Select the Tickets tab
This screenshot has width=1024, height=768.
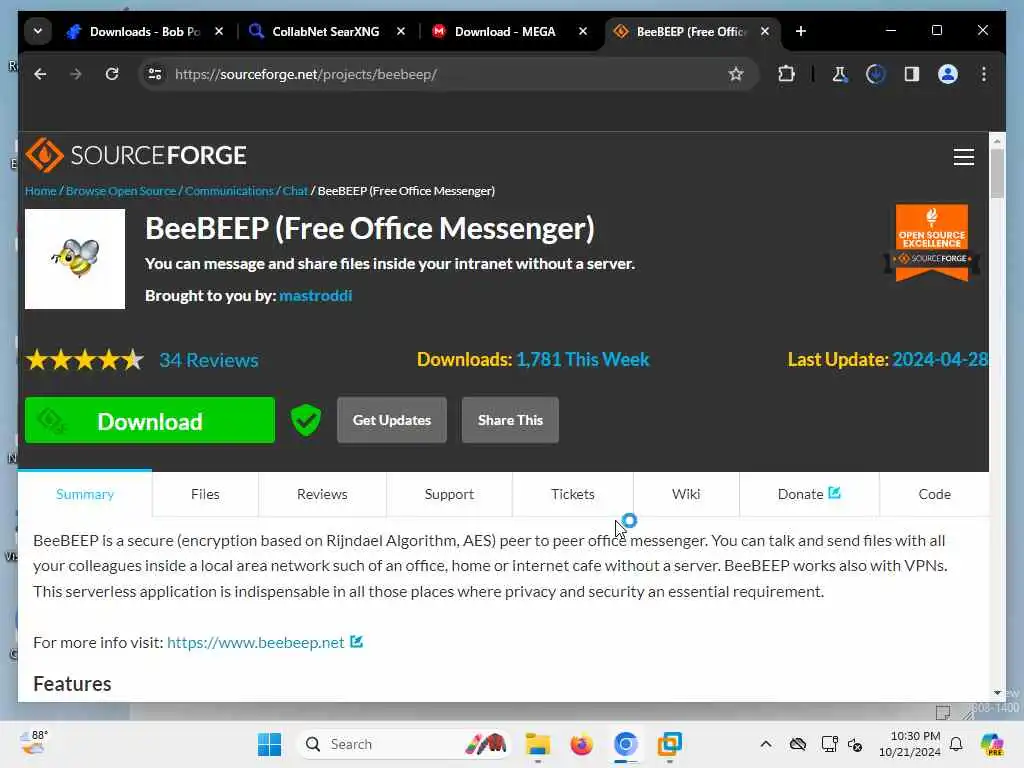[x=573, y=494]
